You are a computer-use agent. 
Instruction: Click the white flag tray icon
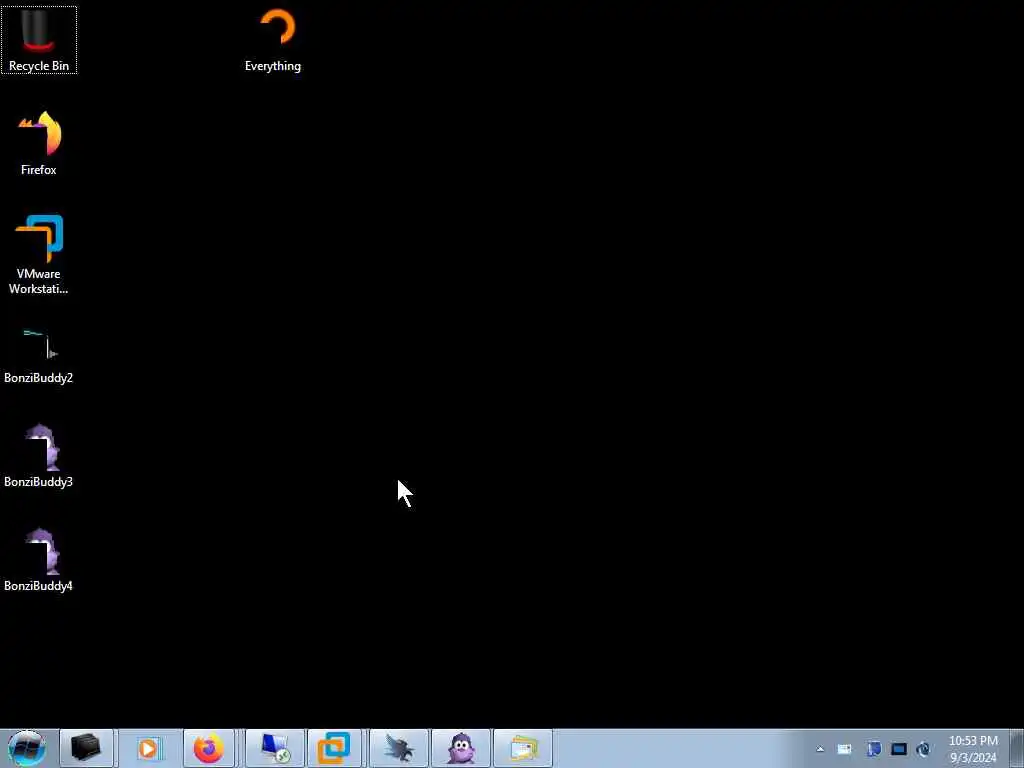tap(844, 749)
